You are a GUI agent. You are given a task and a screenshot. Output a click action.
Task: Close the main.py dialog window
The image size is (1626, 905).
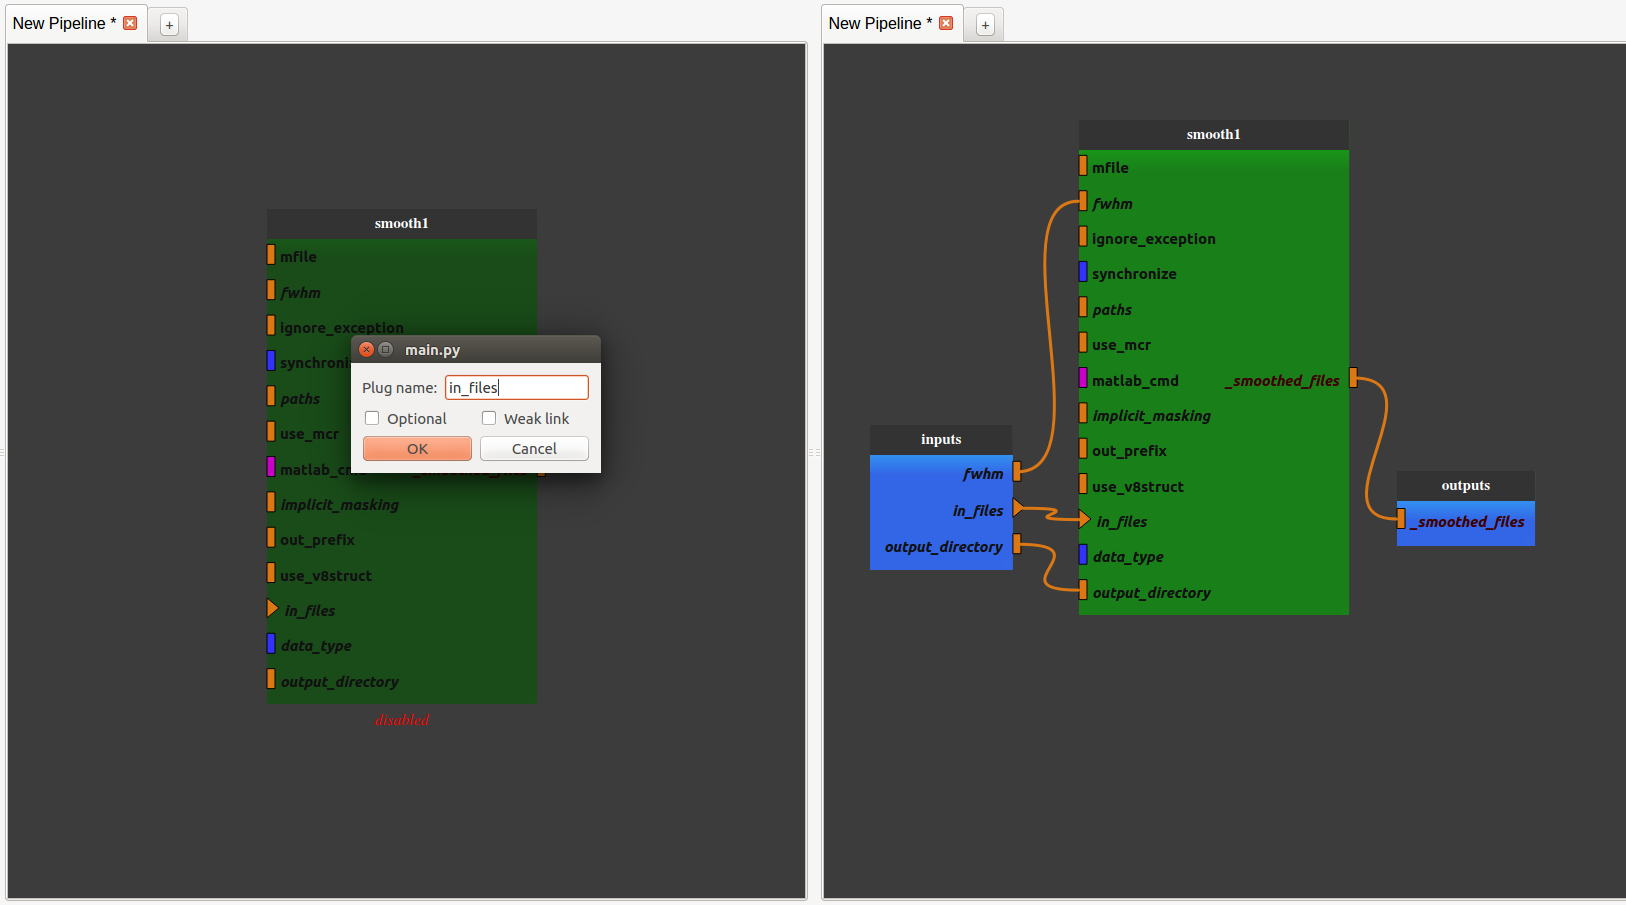pyautogui.click(x=366, y=349)
